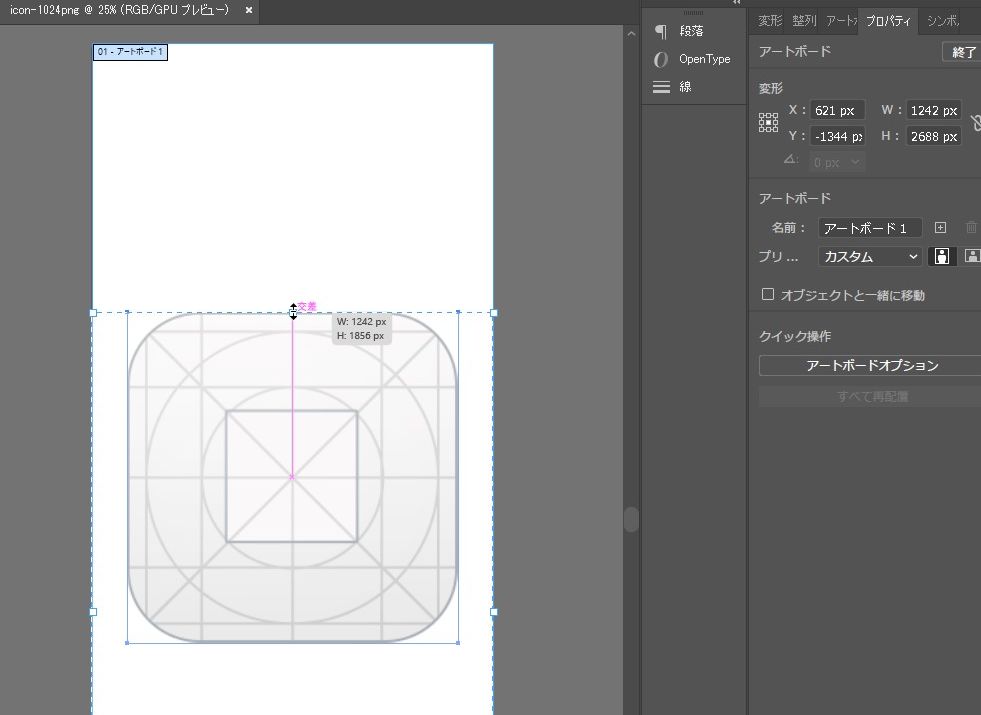Click the delete artboard trash icon
Viewport: 981px width, 715px height.
pos(971,228)
